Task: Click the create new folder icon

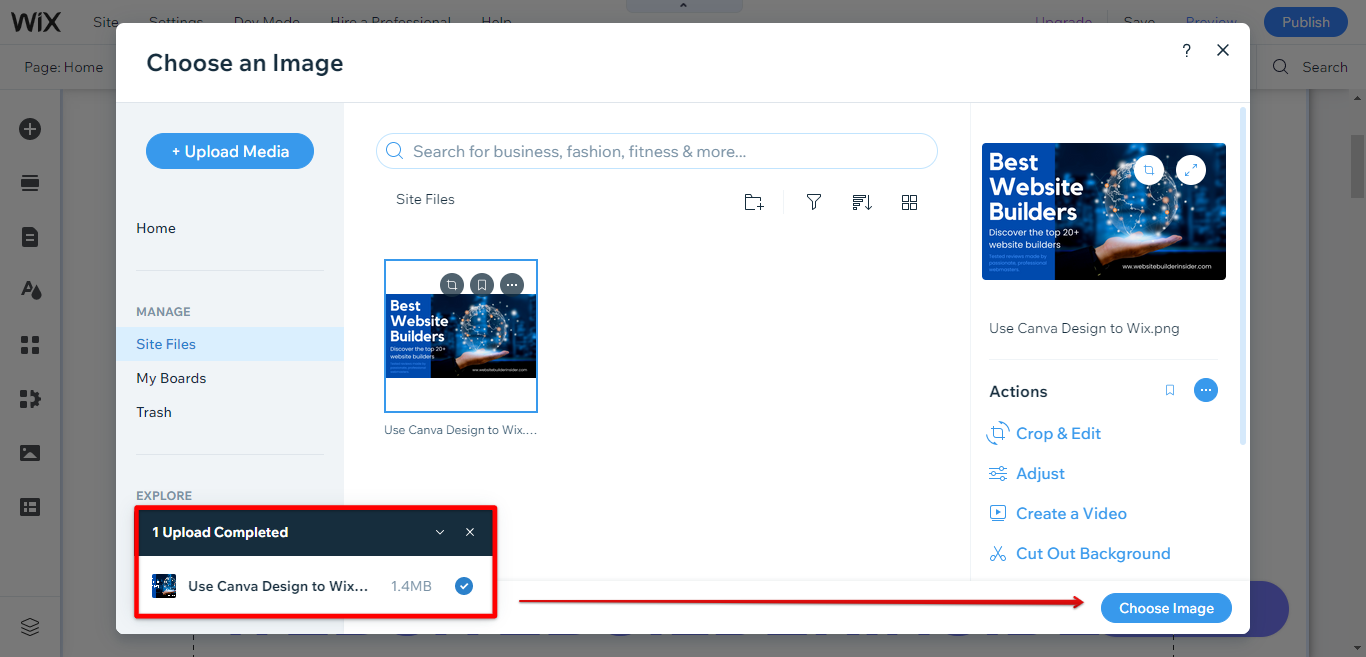Action: [x=754, y=203]
